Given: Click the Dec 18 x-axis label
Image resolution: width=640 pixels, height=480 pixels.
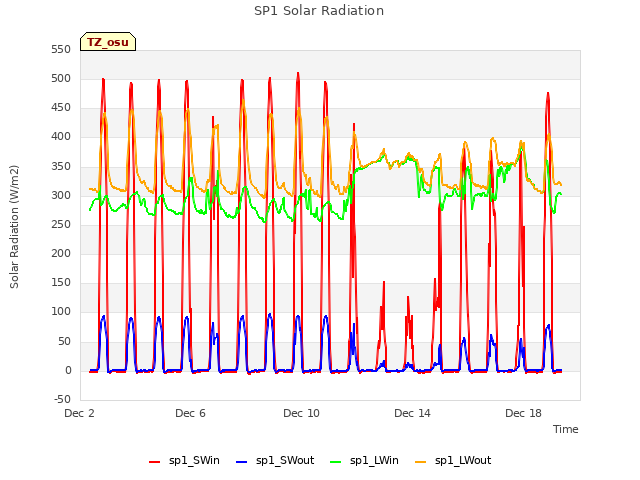Looking at the screenshot, I should [524, 413].
